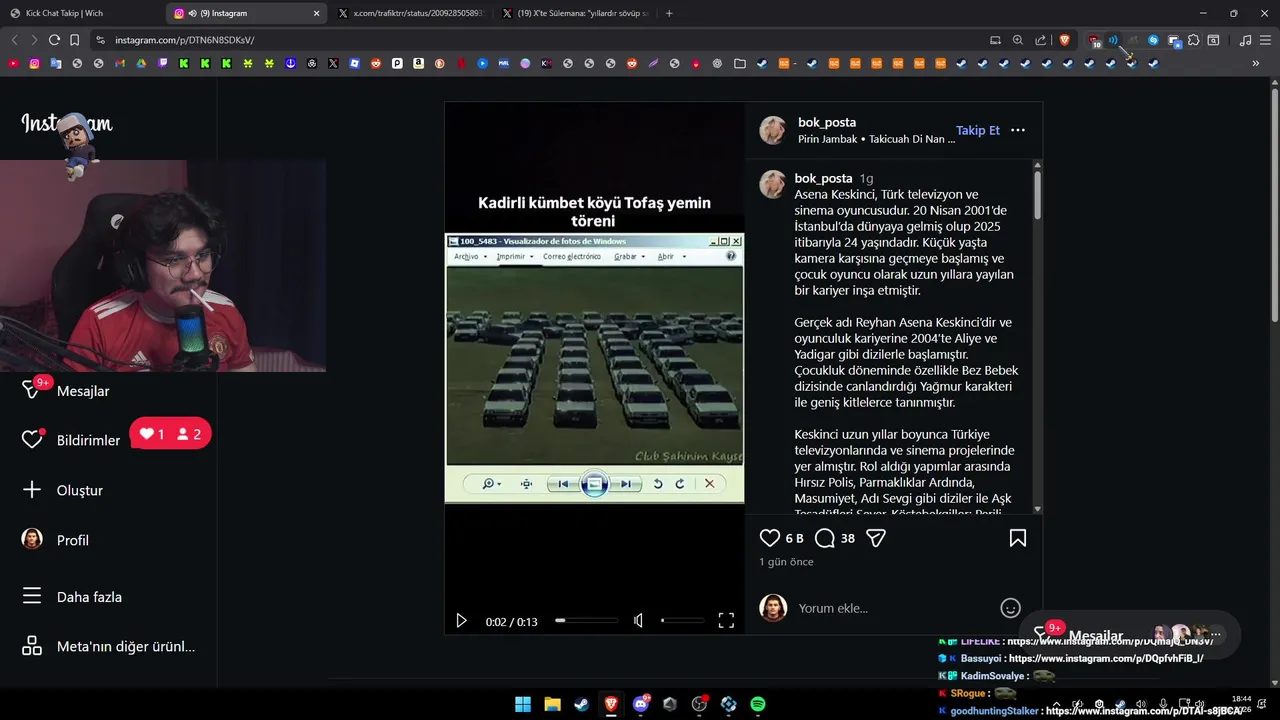Viewport: 1280px width, 720px height.
Task: Open Mesajlar in the sidebar
Action: point(83,391)
